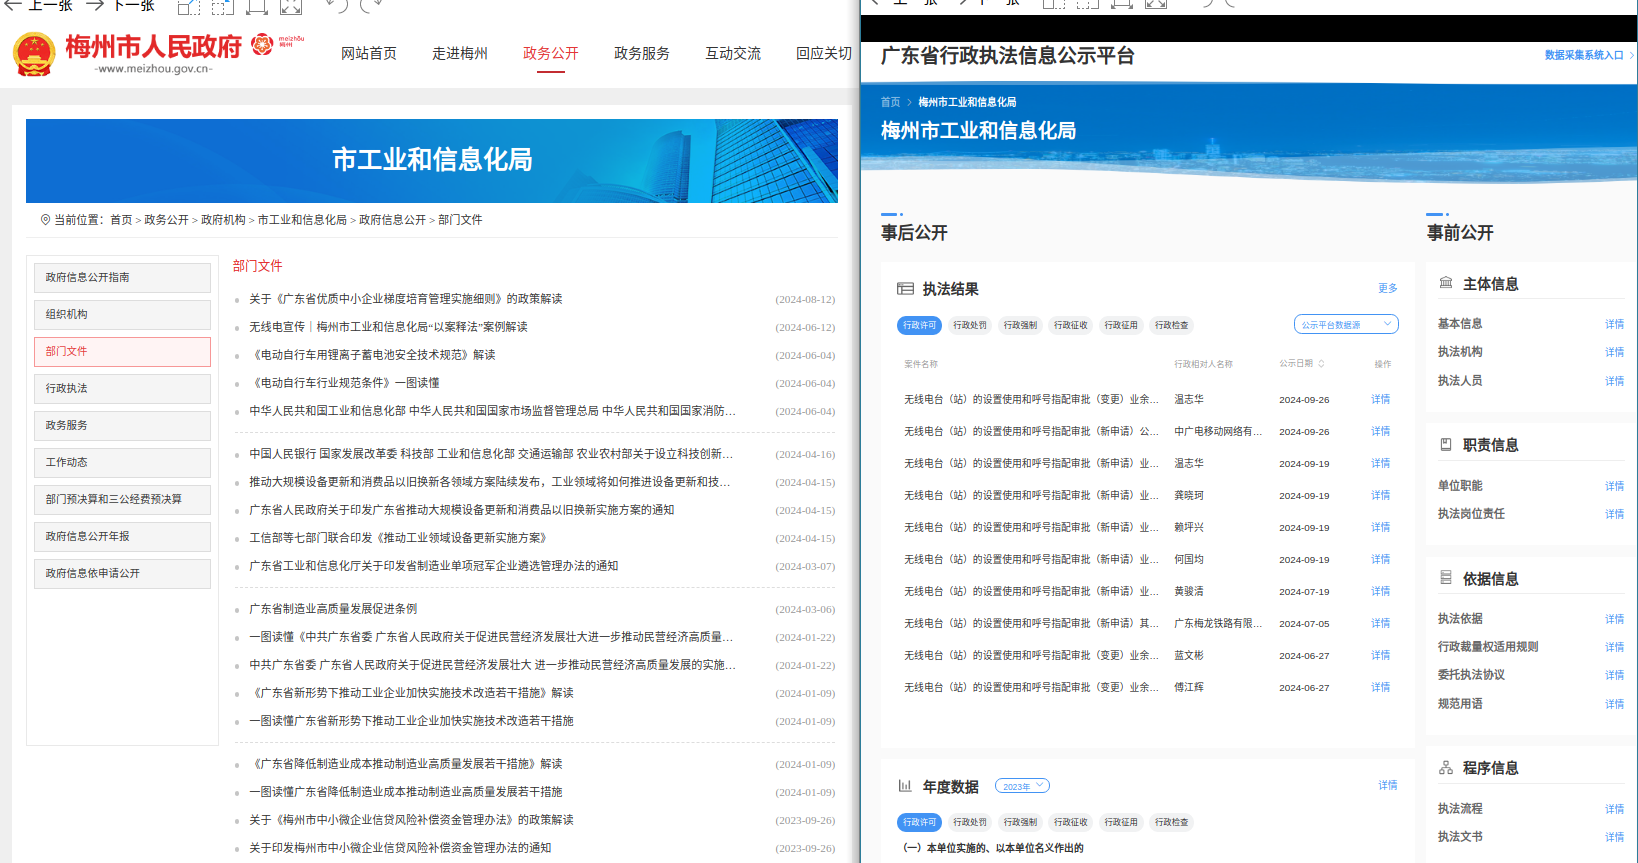The image size is (1638, 863).
Task: Open 详情 for 广东梅龙铁路有限 row
Action: (1381, 623)
